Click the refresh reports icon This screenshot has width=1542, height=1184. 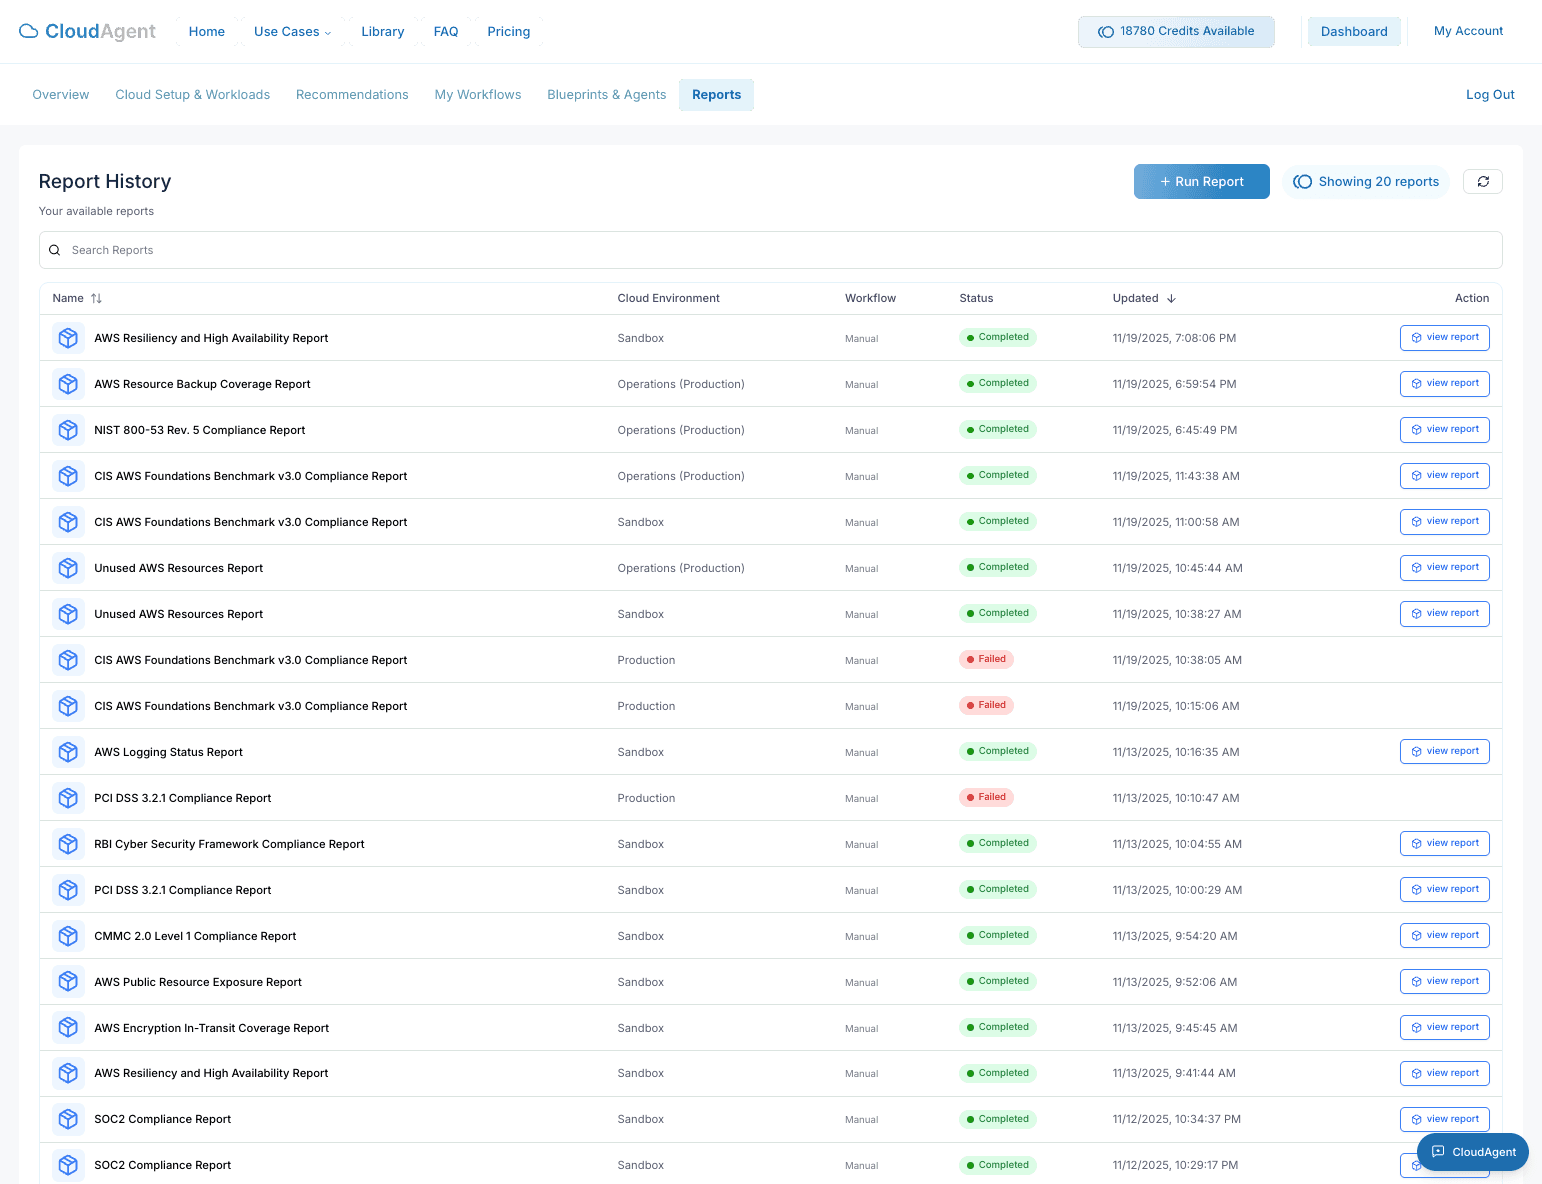pyautogui.click(x=1483, y=181)
